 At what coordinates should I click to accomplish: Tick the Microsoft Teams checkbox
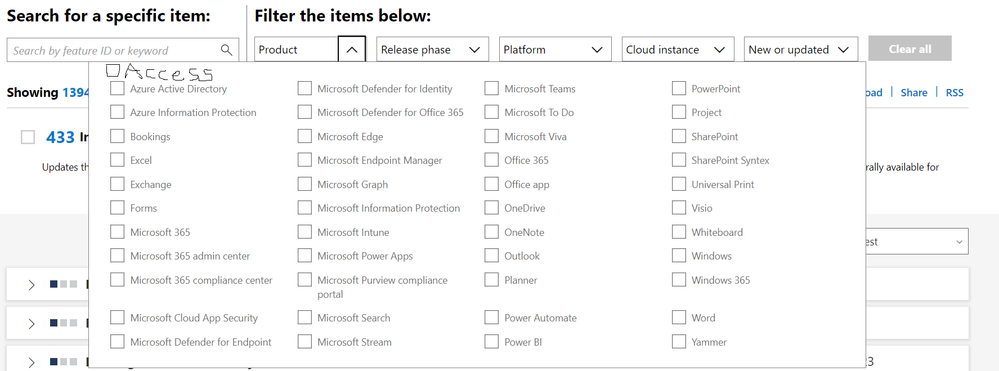[x=491, y=89]
